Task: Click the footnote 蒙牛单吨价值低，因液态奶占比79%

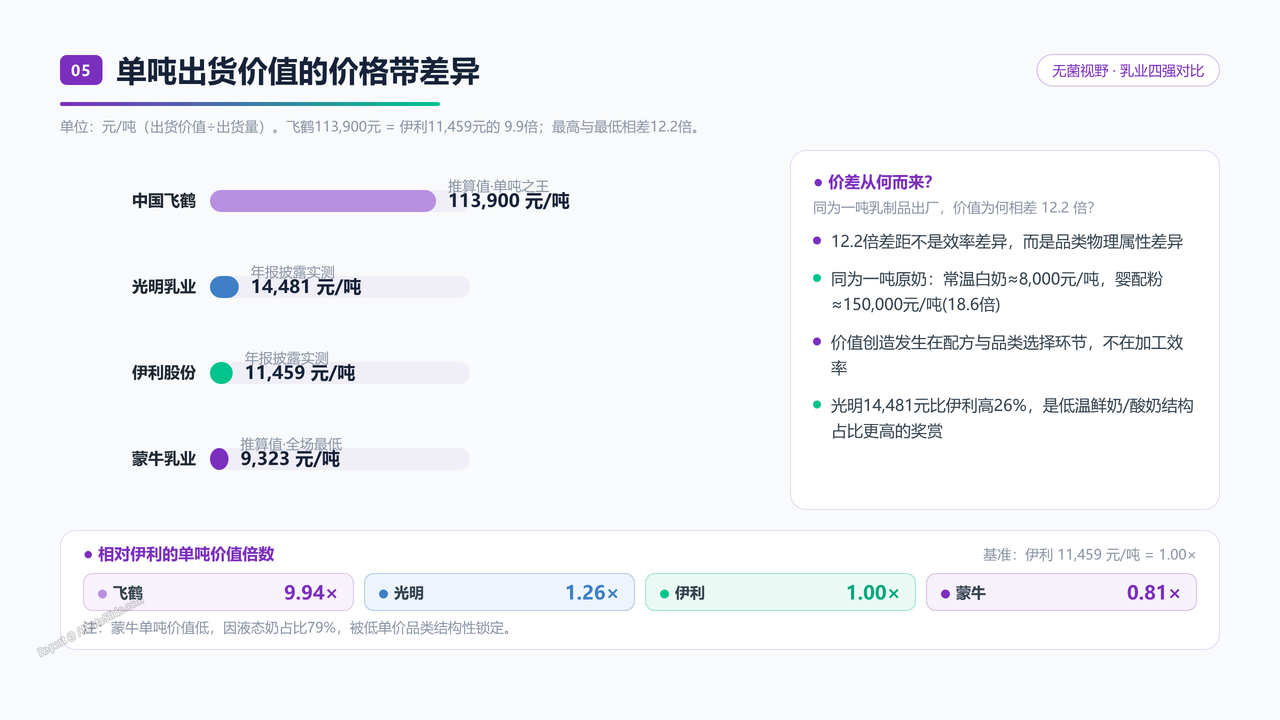Action: point(297,629)
